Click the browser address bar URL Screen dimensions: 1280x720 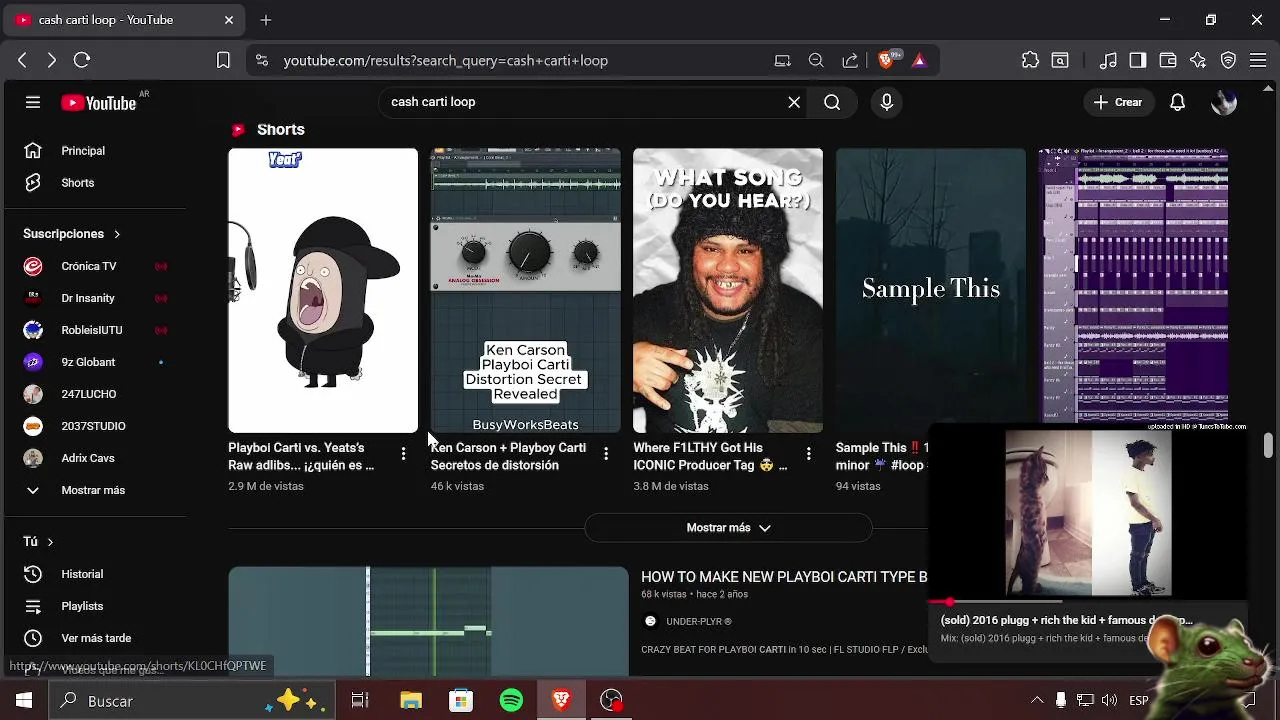tap(445, 60)
